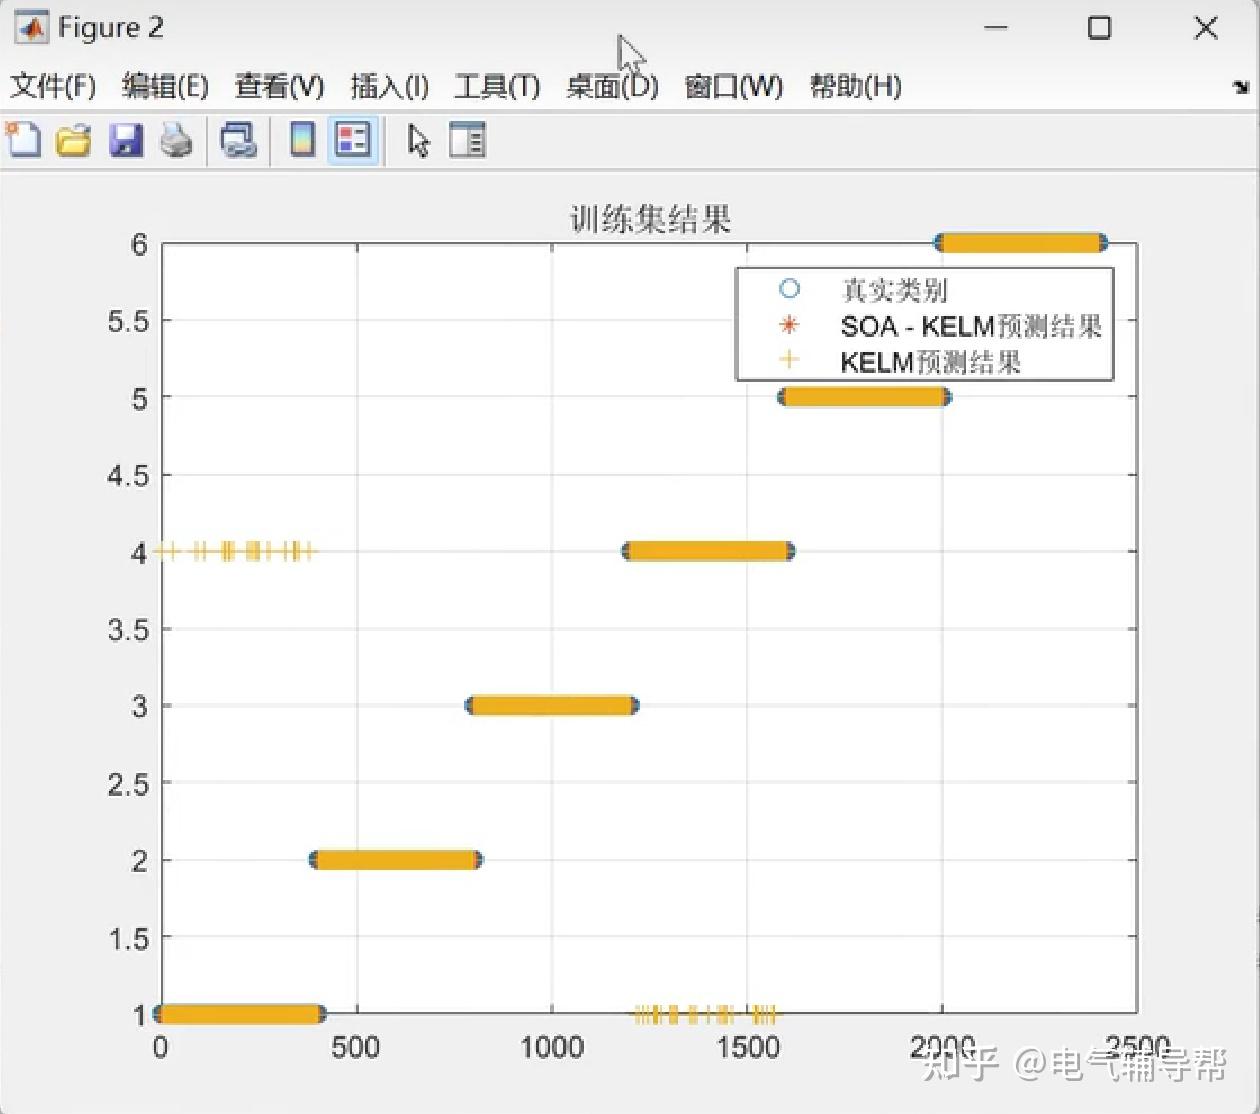
Task: Open the 编辑(E) menu
Action: (x=166, y=87)
